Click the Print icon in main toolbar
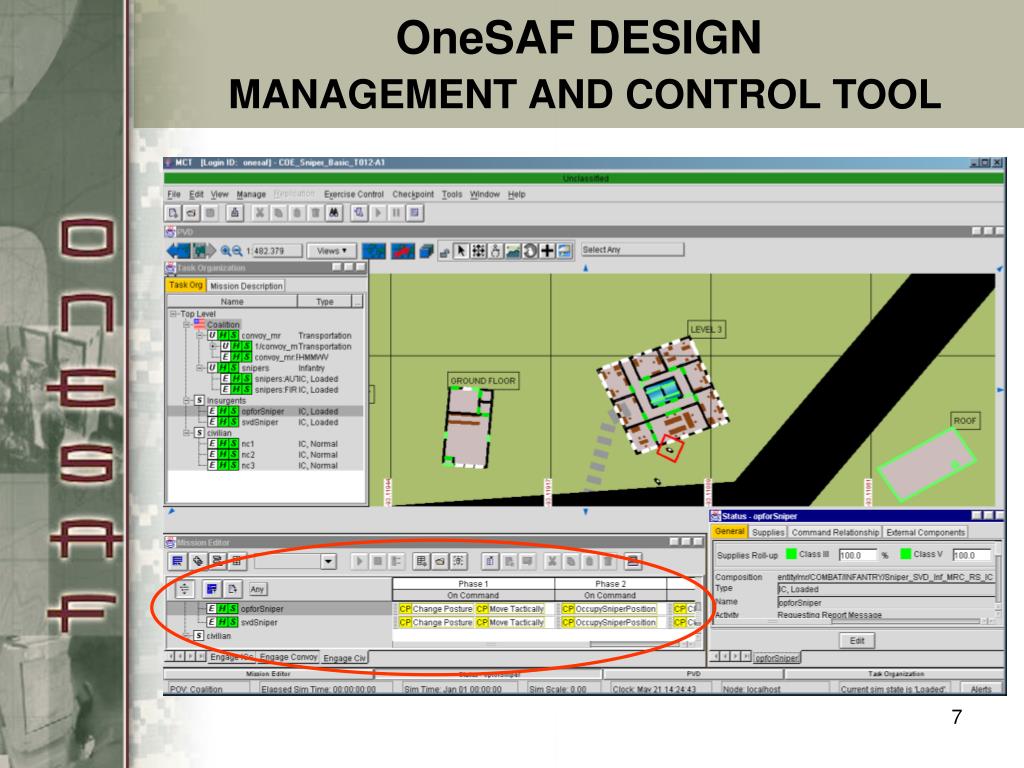 [235, 213]
